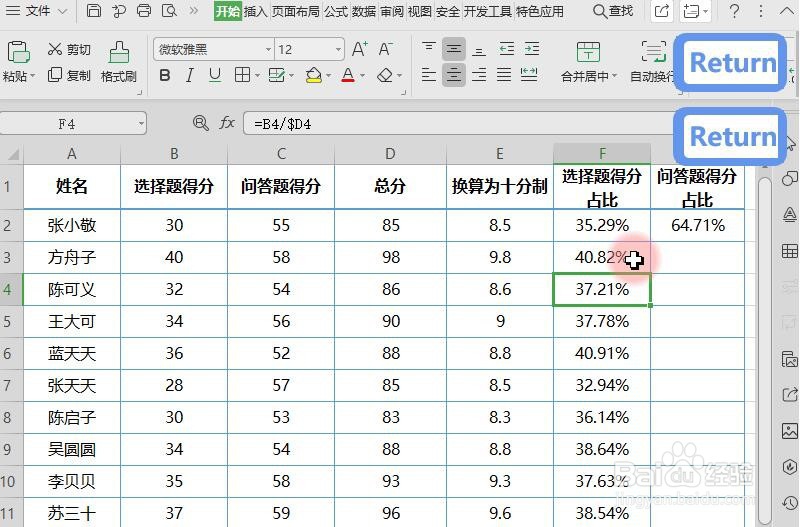Toggle vertical middle alignment

click(454, 48)
